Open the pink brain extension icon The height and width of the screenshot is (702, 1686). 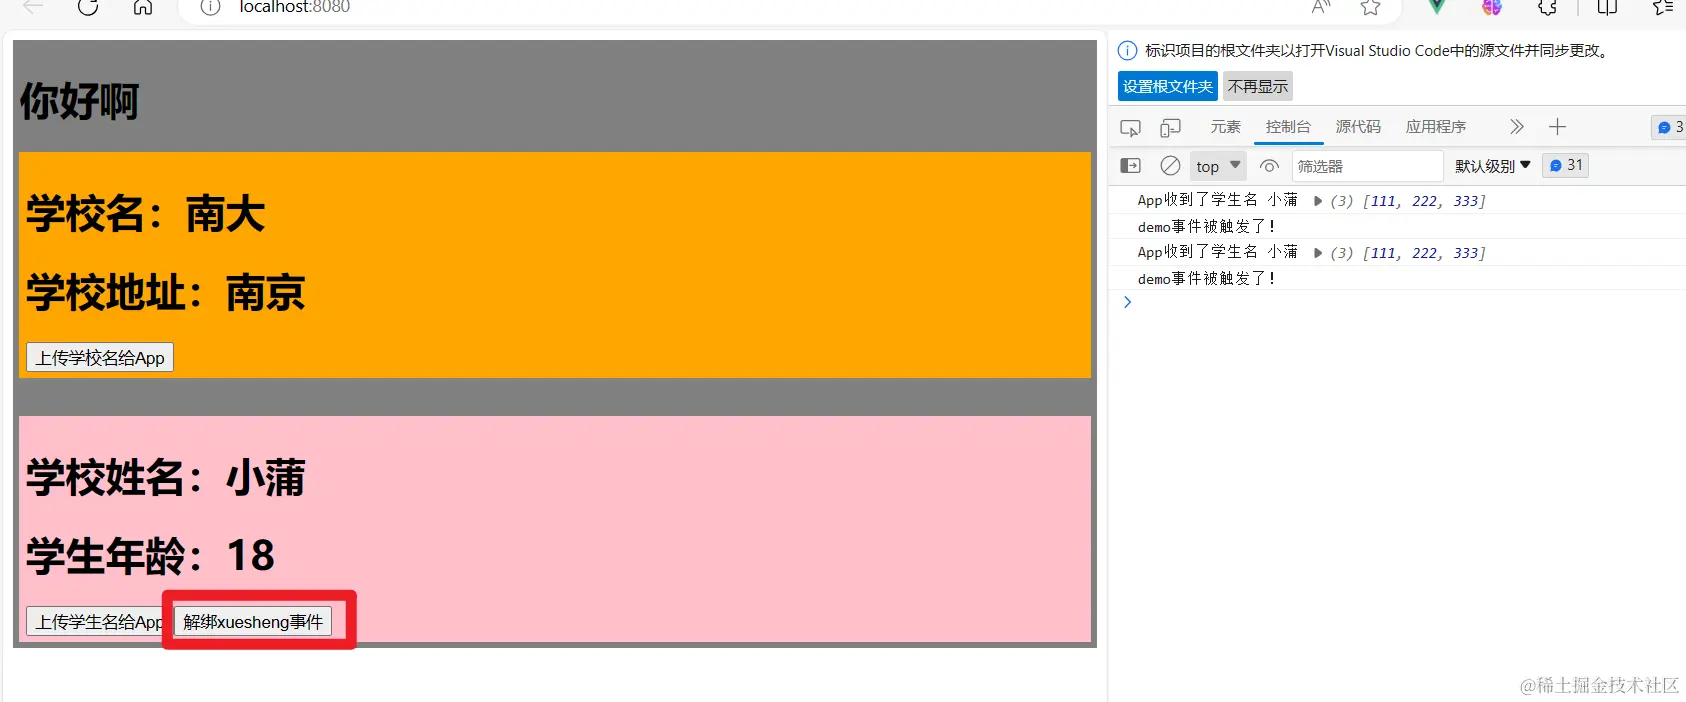[x=1492, y=7]
